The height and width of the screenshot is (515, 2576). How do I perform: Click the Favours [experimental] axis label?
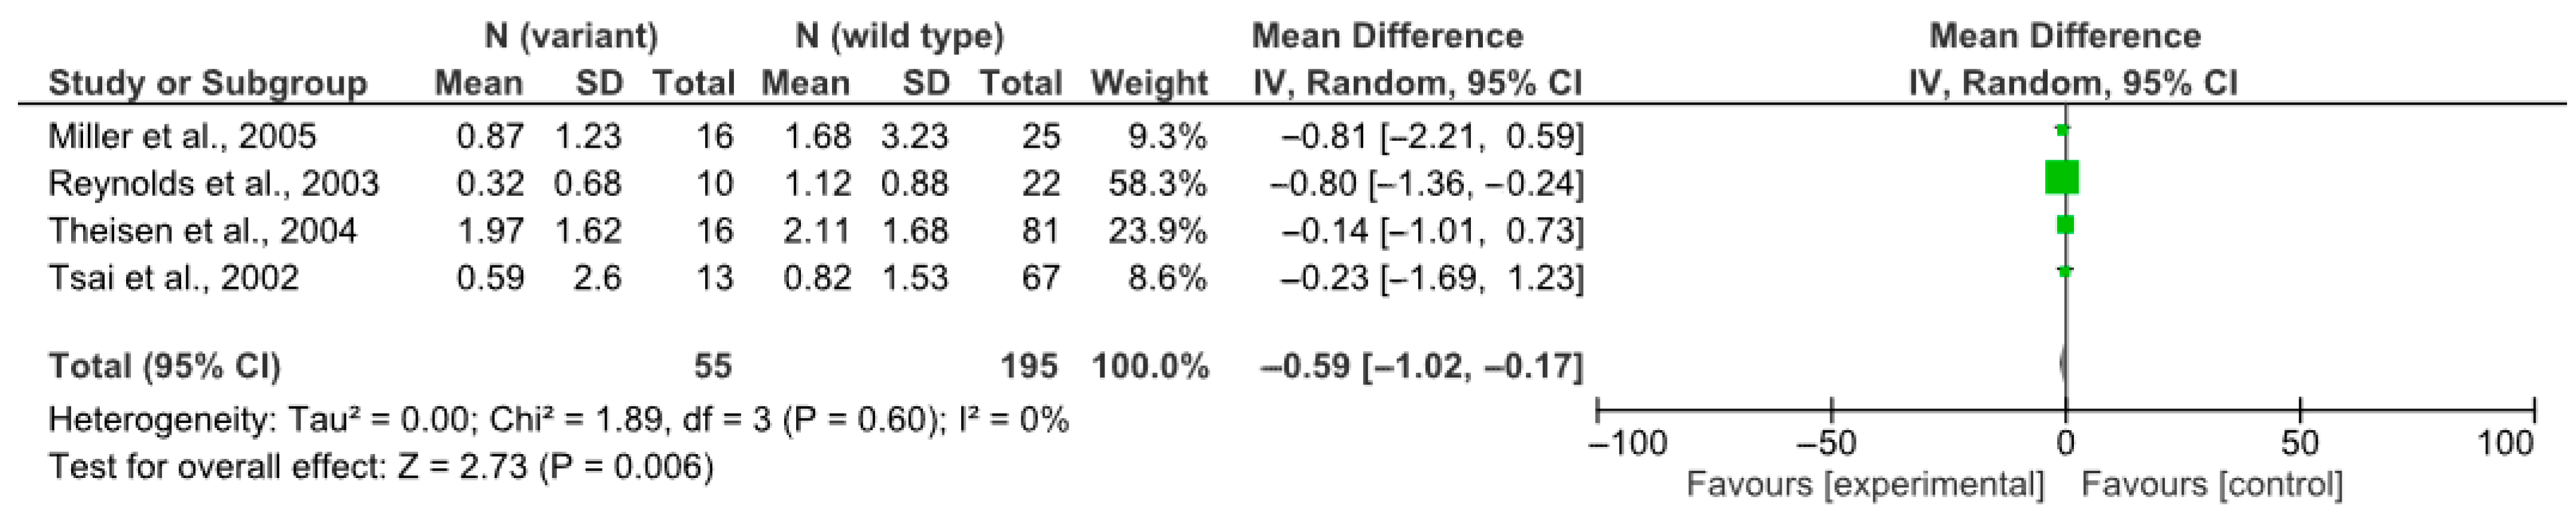pos(1865,485)
